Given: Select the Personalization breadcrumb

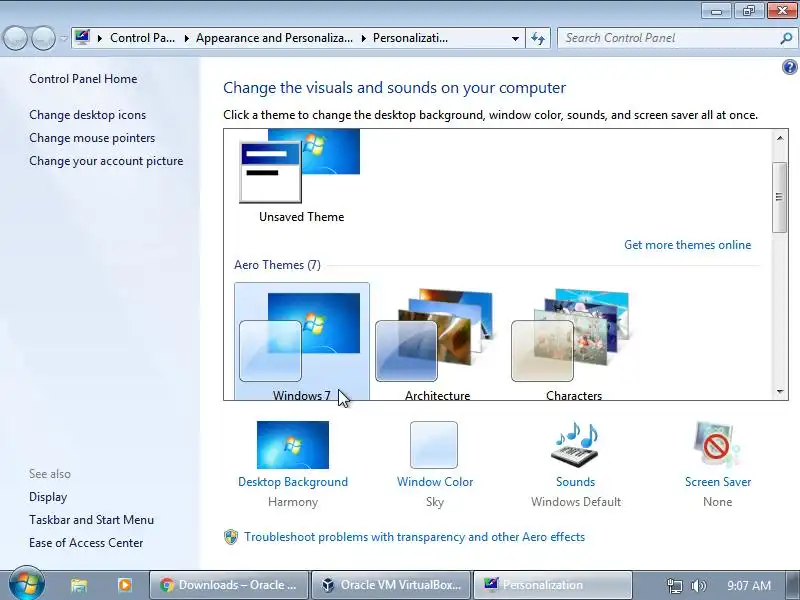Looking at the screenshot, I should click(x=411, y=38).
